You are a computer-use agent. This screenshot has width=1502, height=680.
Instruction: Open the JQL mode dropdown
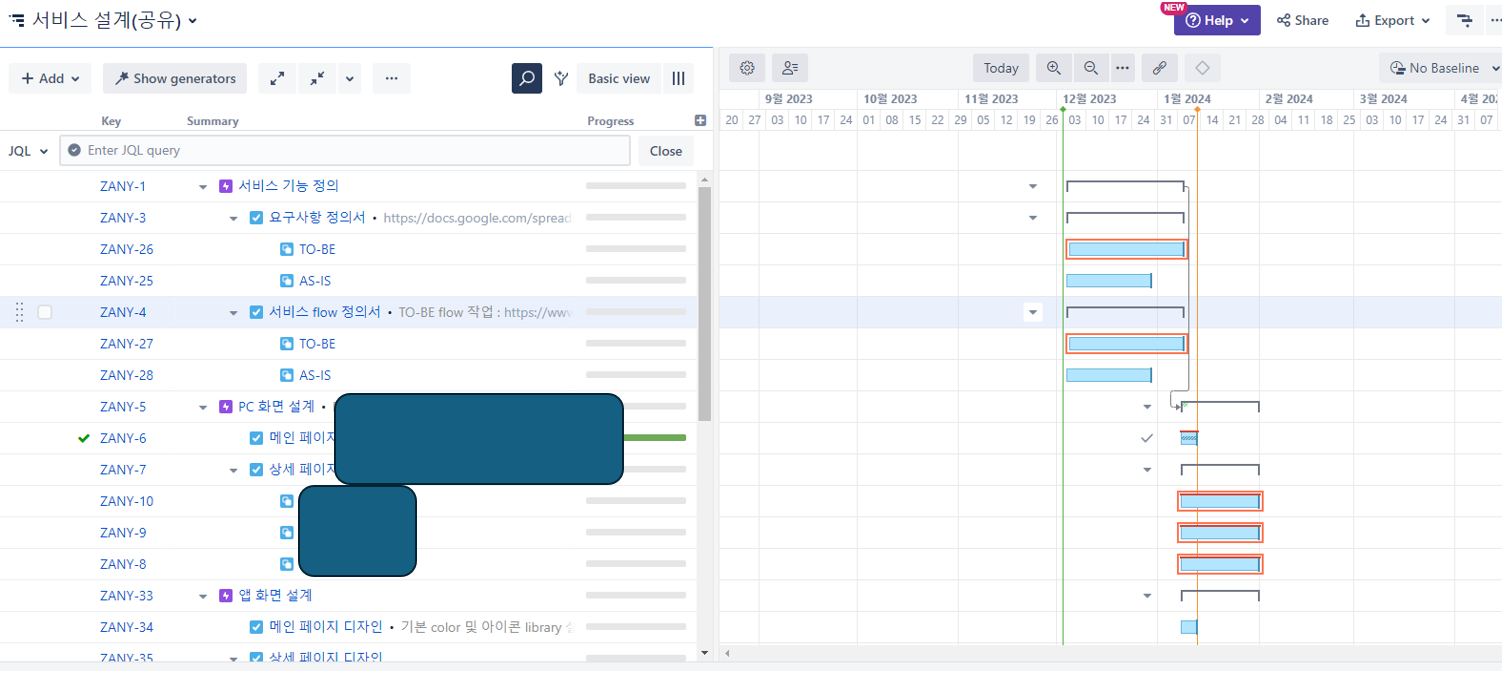28,151
